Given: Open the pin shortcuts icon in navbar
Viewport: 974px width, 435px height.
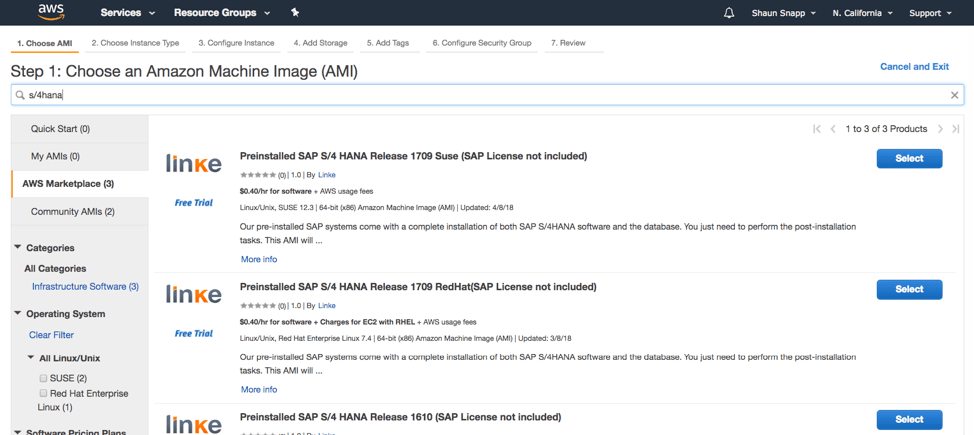Looking at the screenshot, I should point(295,12).
